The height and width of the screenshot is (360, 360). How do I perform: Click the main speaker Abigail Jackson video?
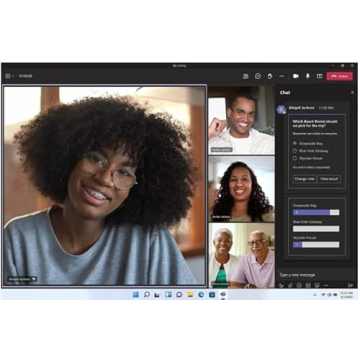(x=104, y=186)
